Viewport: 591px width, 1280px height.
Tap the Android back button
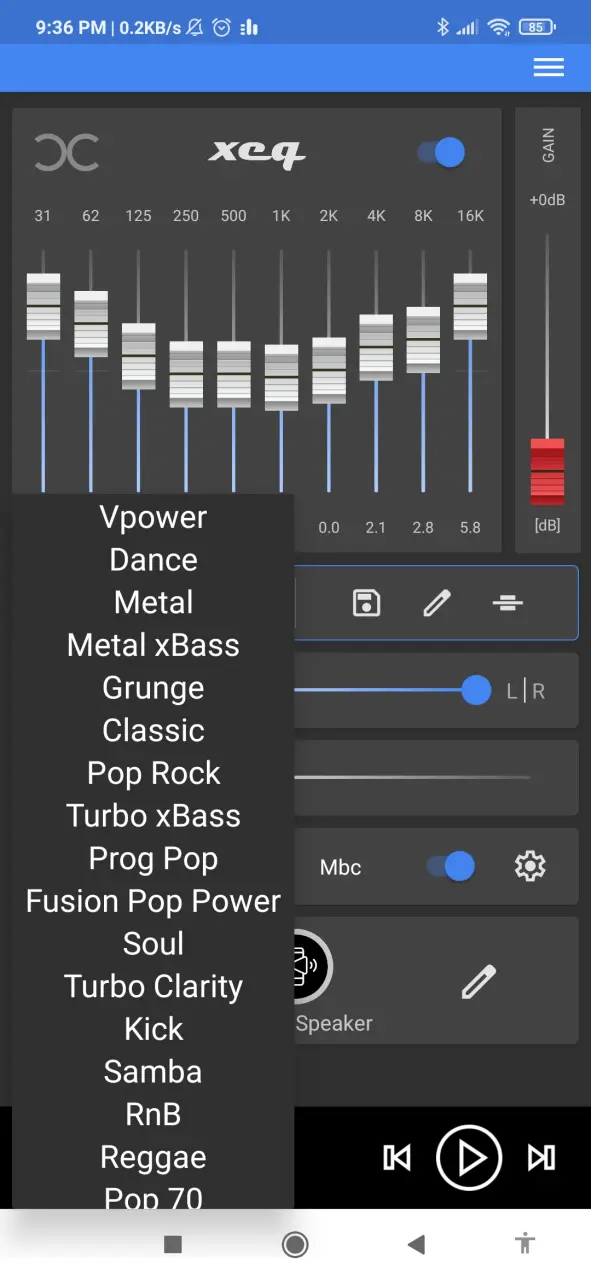(x=417, y=1244)
